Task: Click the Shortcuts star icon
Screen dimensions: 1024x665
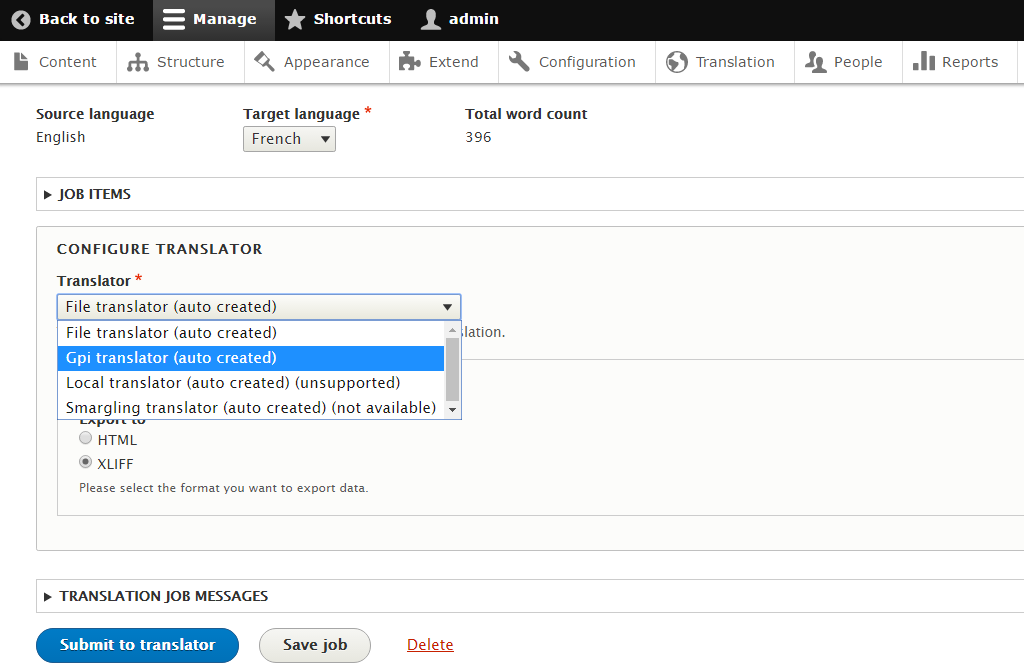Action: [x=294, y=19]
